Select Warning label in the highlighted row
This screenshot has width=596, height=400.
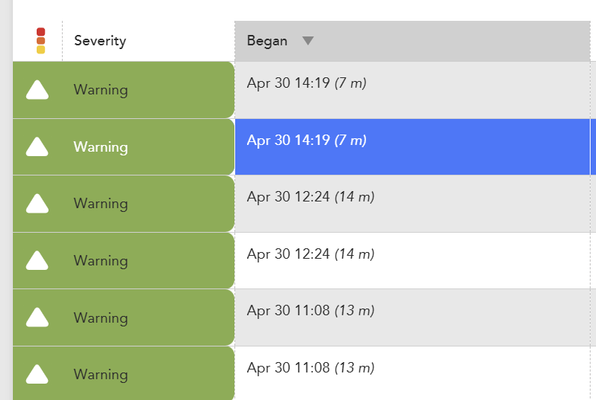(101, 147)
